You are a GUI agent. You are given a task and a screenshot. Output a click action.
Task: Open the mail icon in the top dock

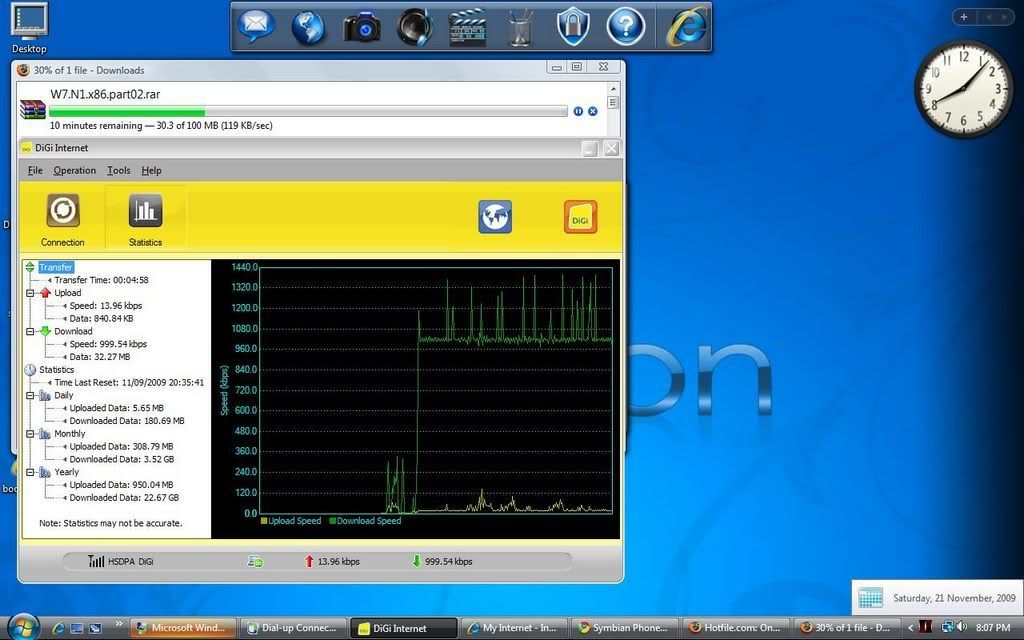click(x=255, y=27)
